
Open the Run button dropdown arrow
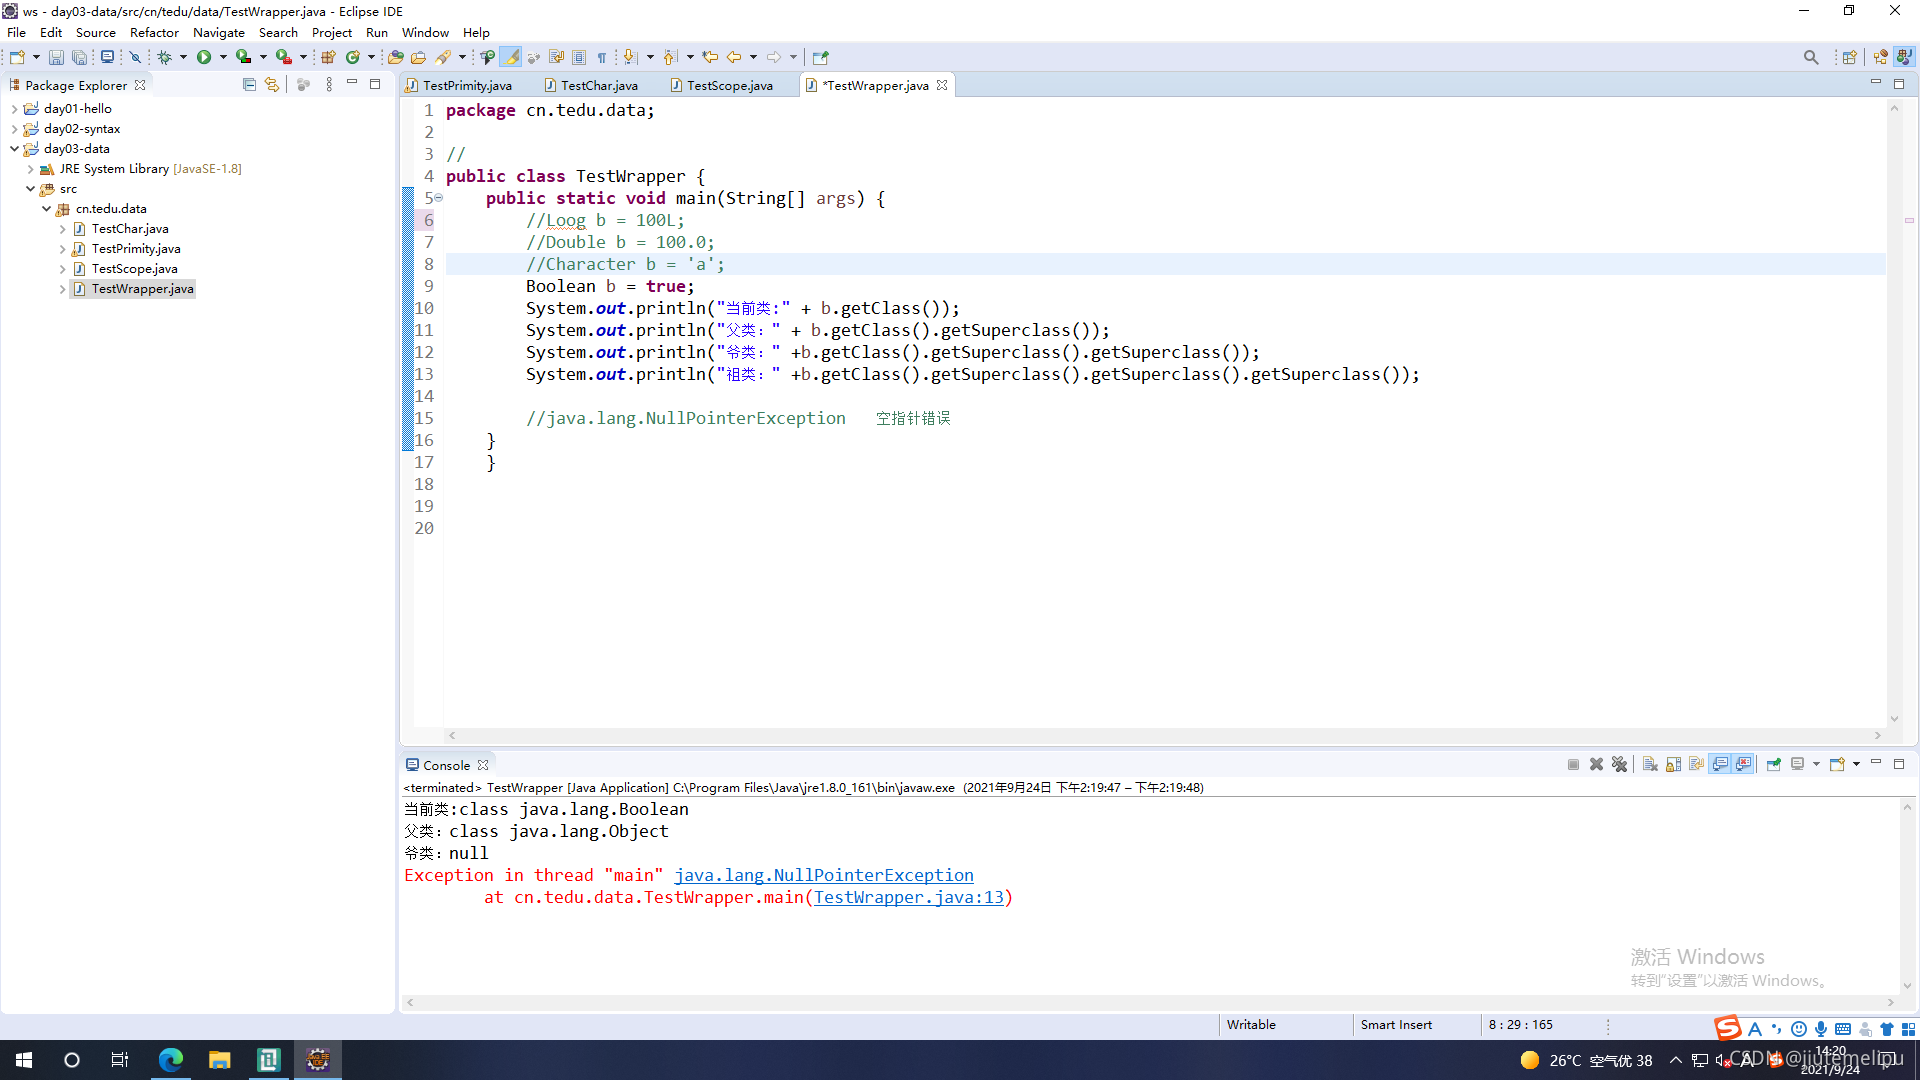(x=223, y=57)
